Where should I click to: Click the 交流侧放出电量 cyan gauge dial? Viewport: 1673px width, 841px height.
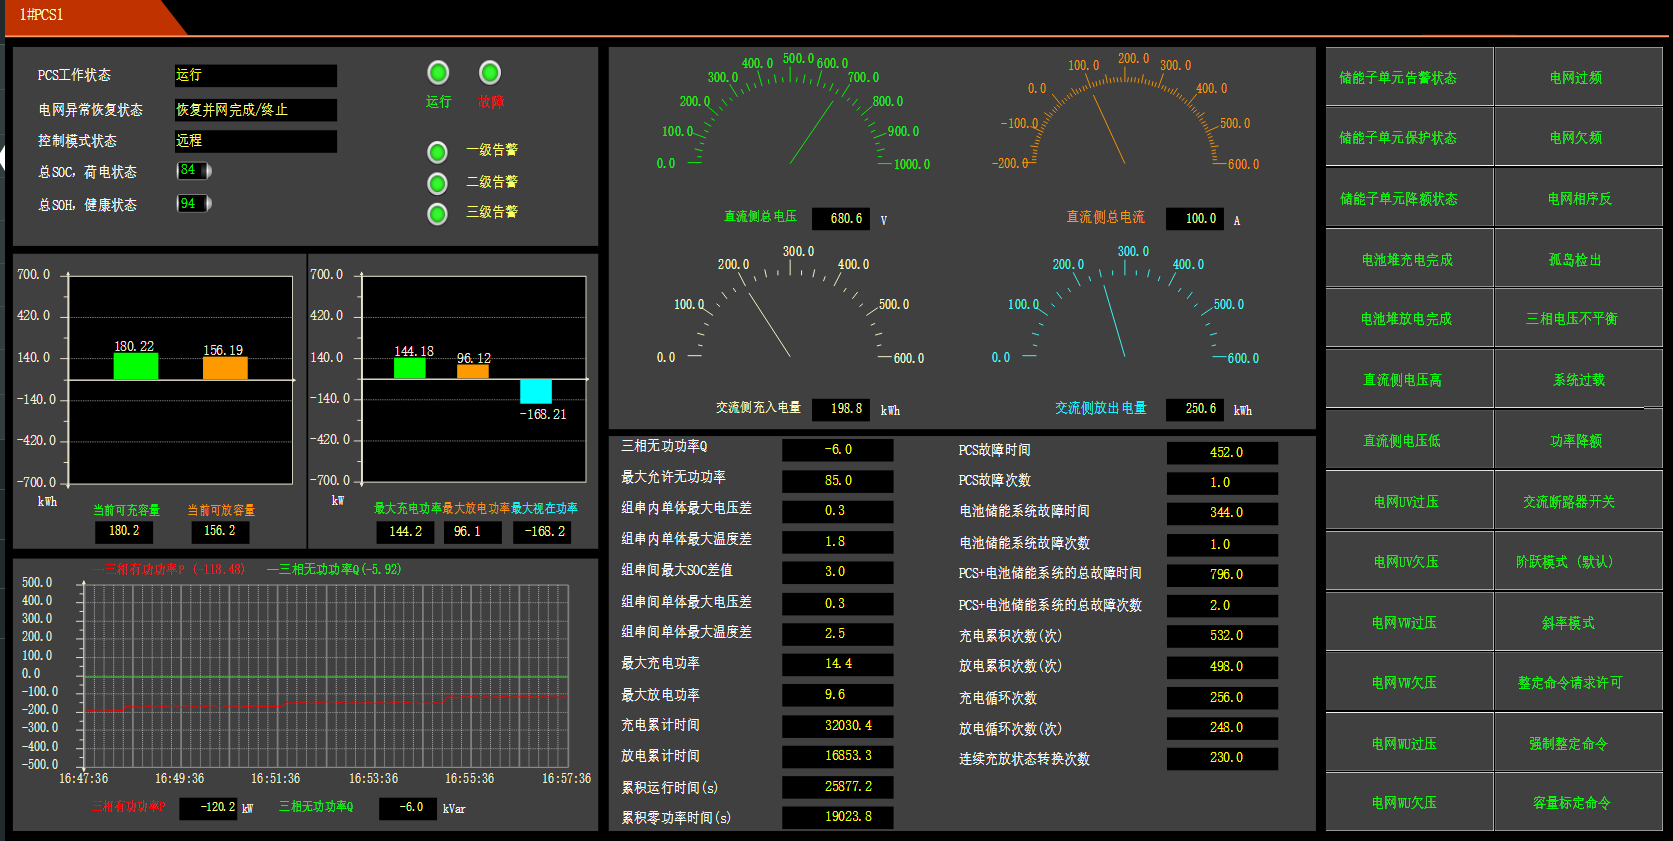[x=1125, y=305]
